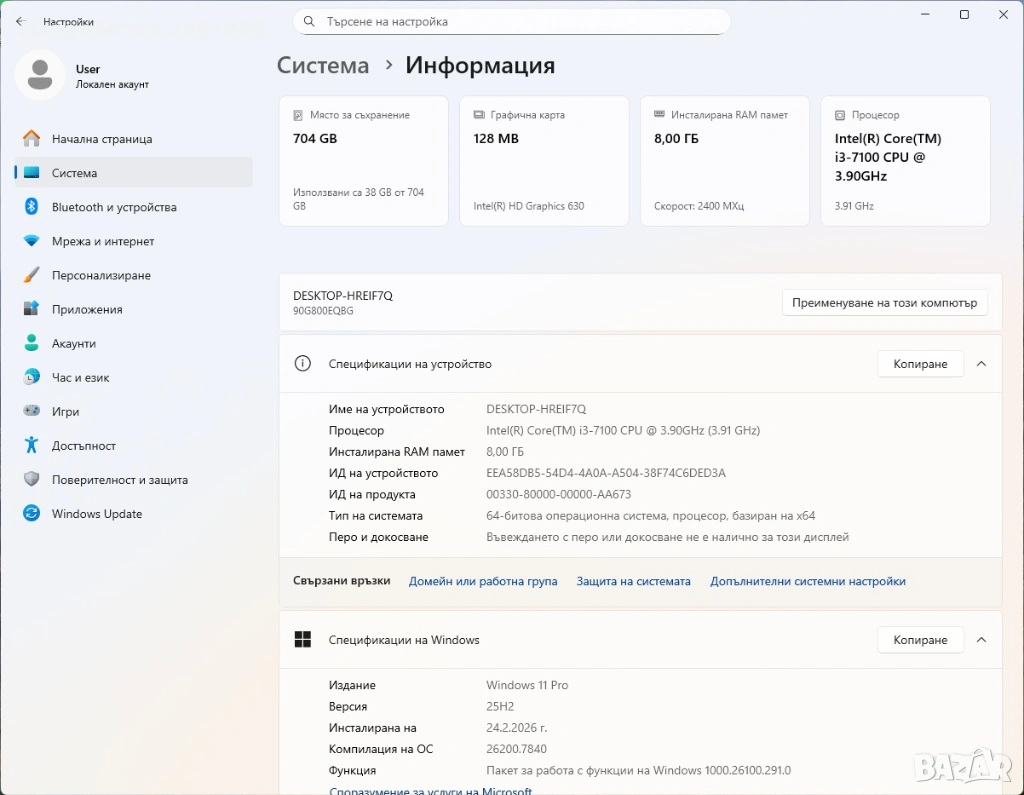Open the Приложения sidebar icon
The width and height of the screenshot is (1024, 795).
pos(32,309)
